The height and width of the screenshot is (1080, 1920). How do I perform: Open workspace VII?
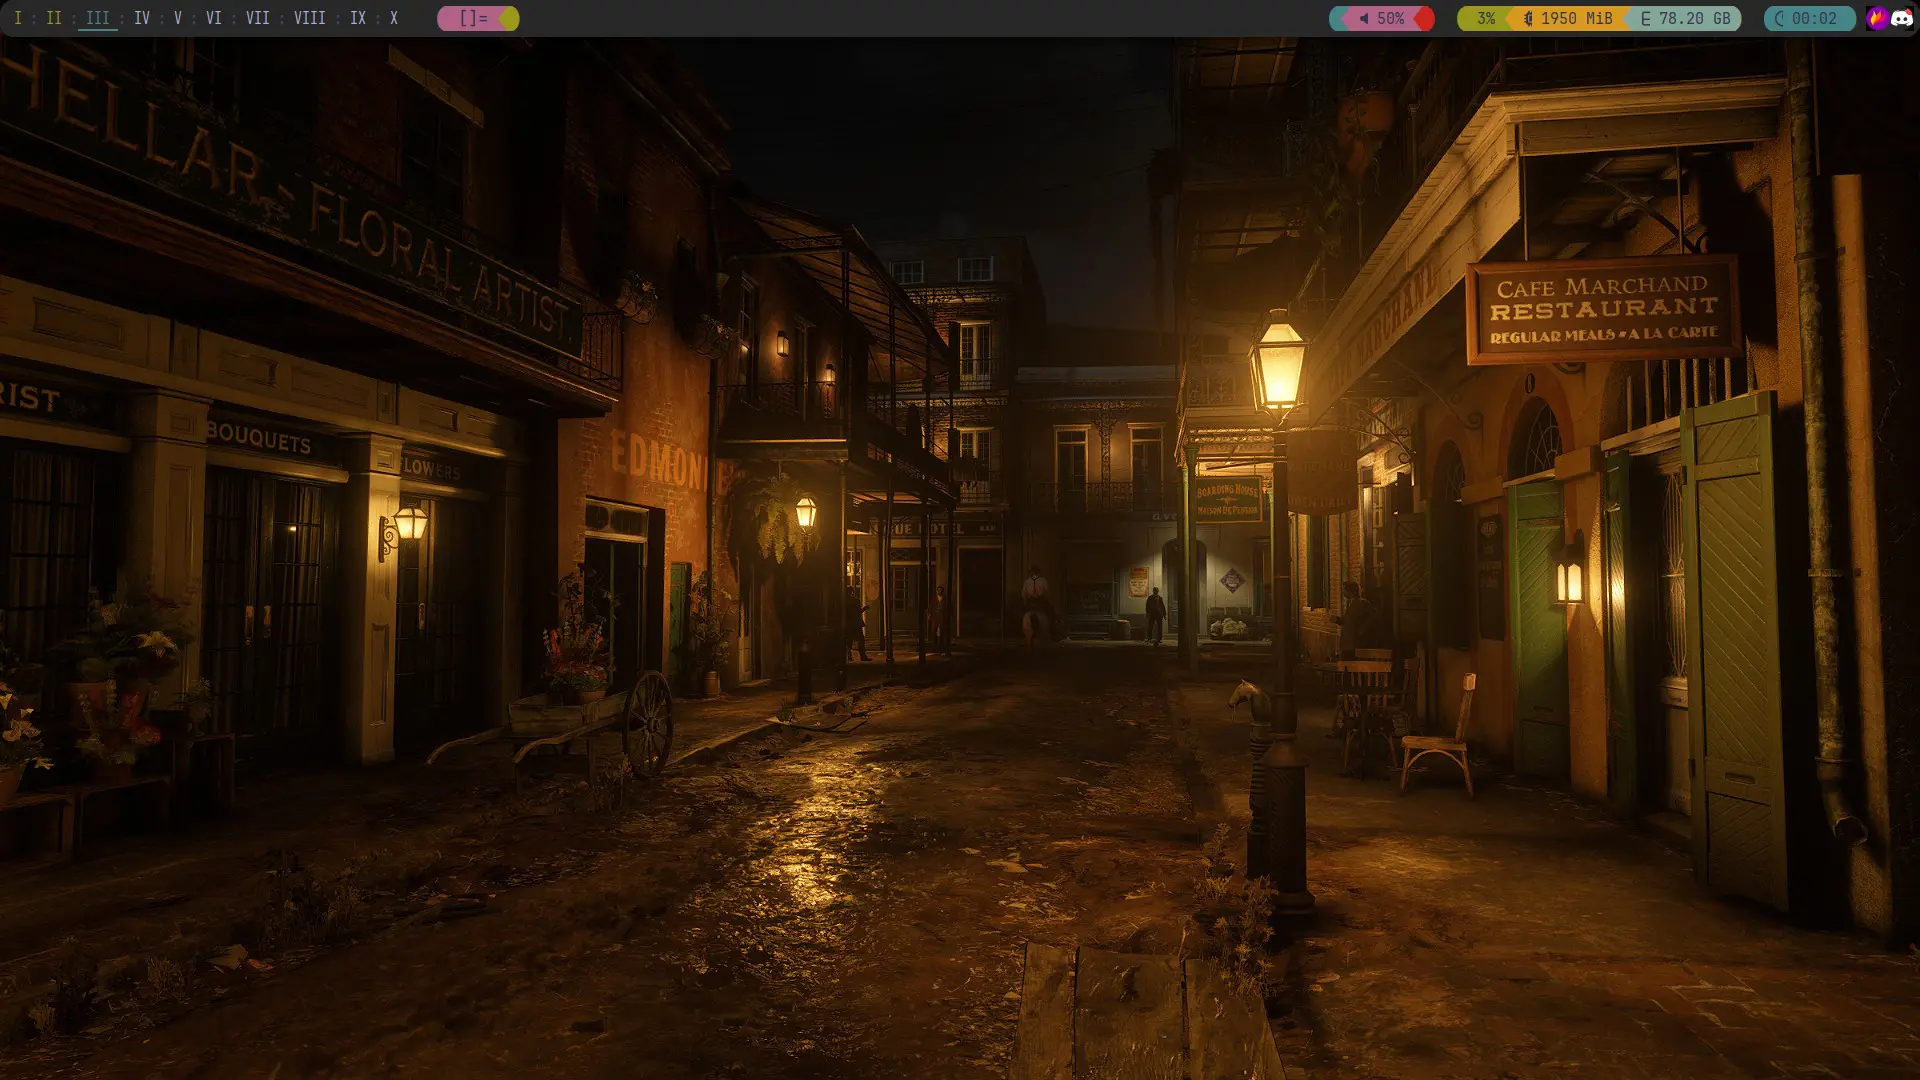click(257, 18)
